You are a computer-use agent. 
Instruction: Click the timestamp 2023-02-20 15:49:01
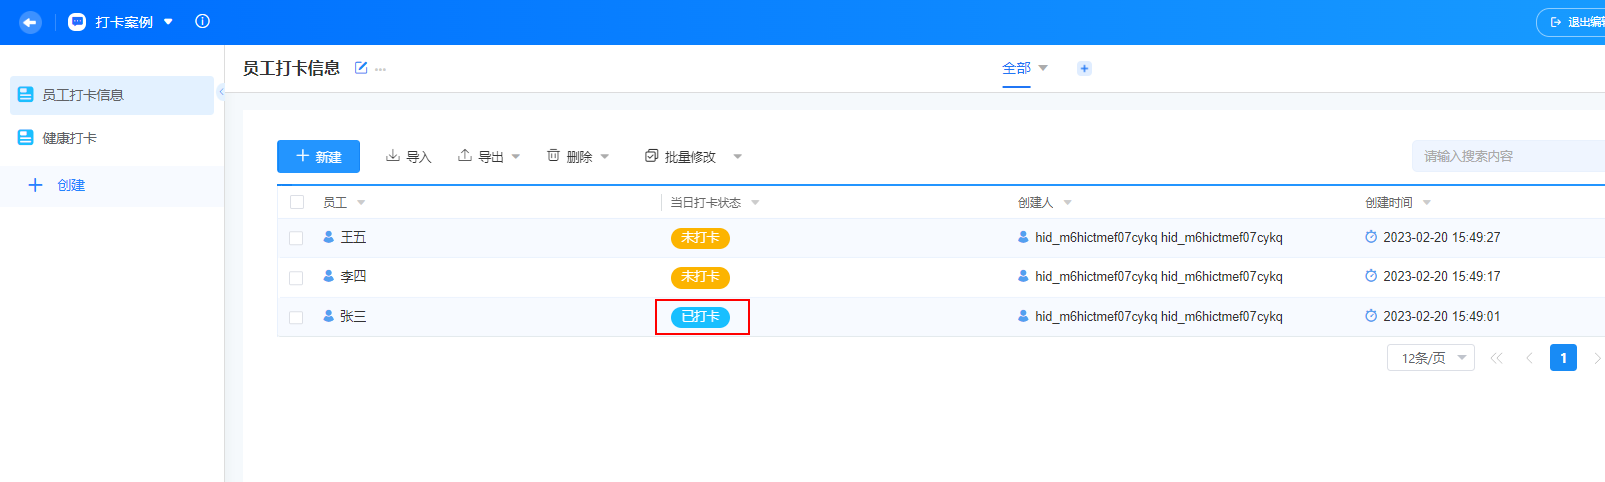pyautogui.click(x=1442, y=316)
